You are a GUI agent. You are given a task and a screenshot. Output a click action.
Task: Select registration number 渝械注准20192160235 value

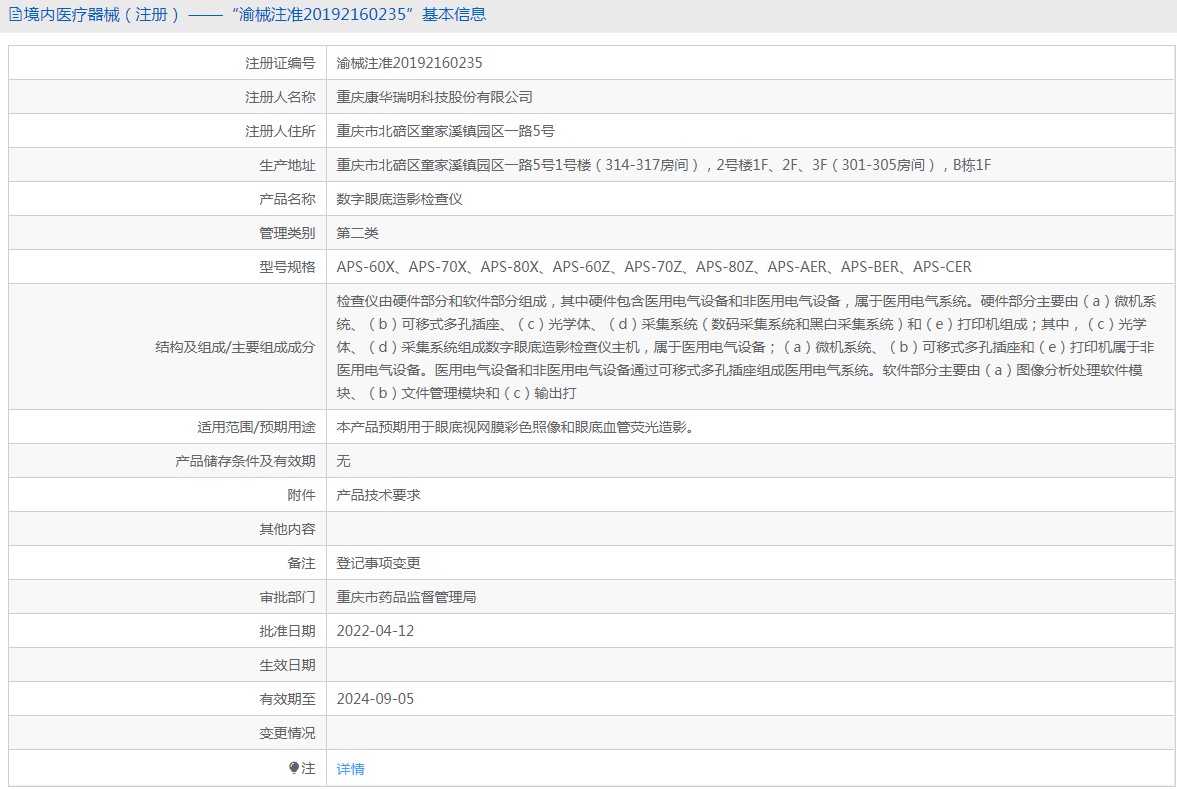click(409, 63)
